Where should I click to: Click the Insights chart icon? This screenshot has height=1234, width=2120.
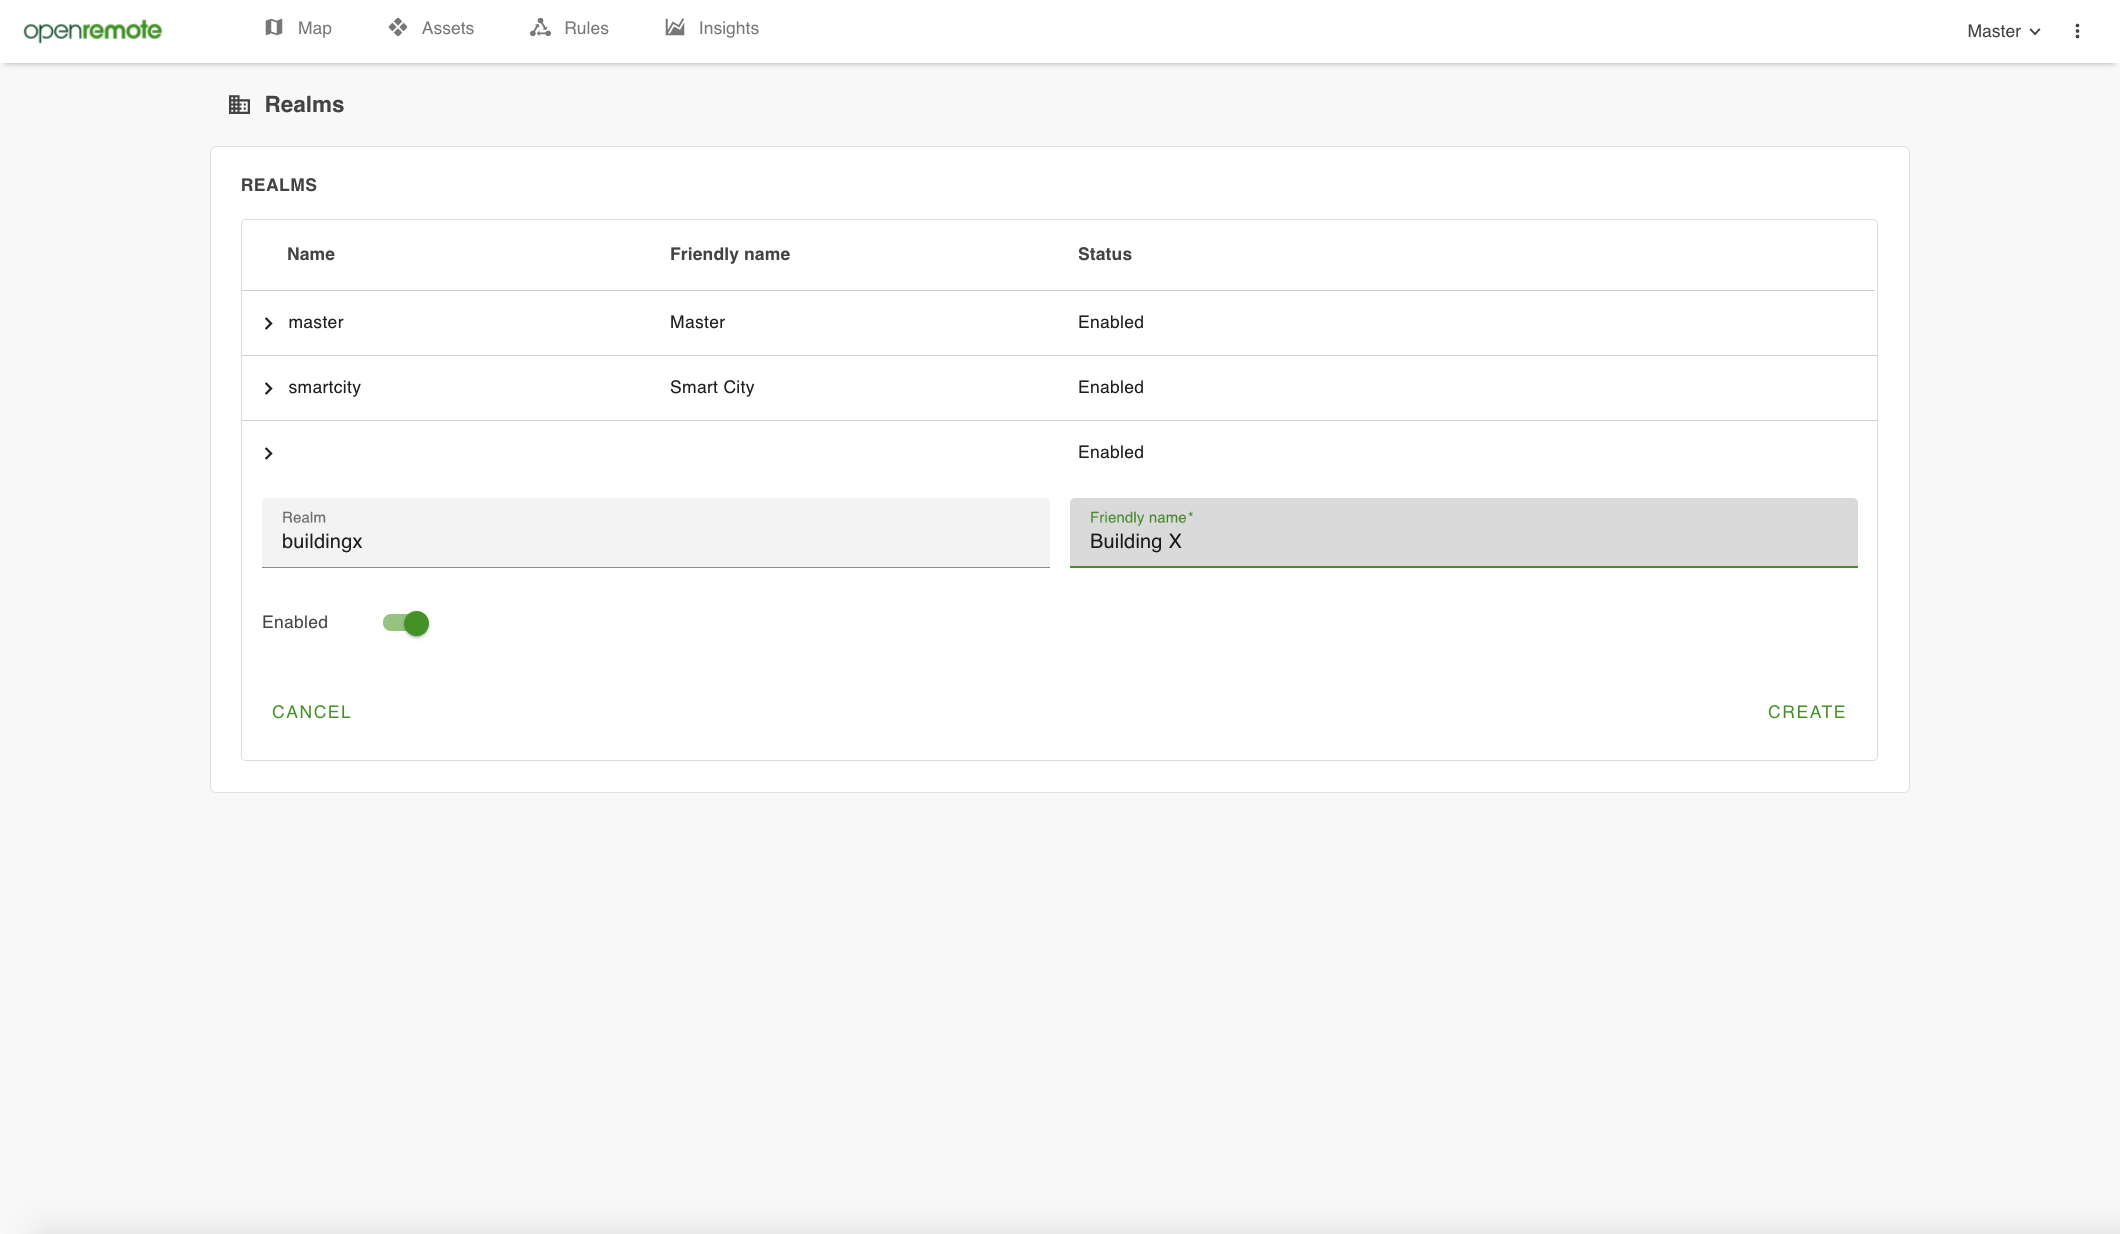675,28
